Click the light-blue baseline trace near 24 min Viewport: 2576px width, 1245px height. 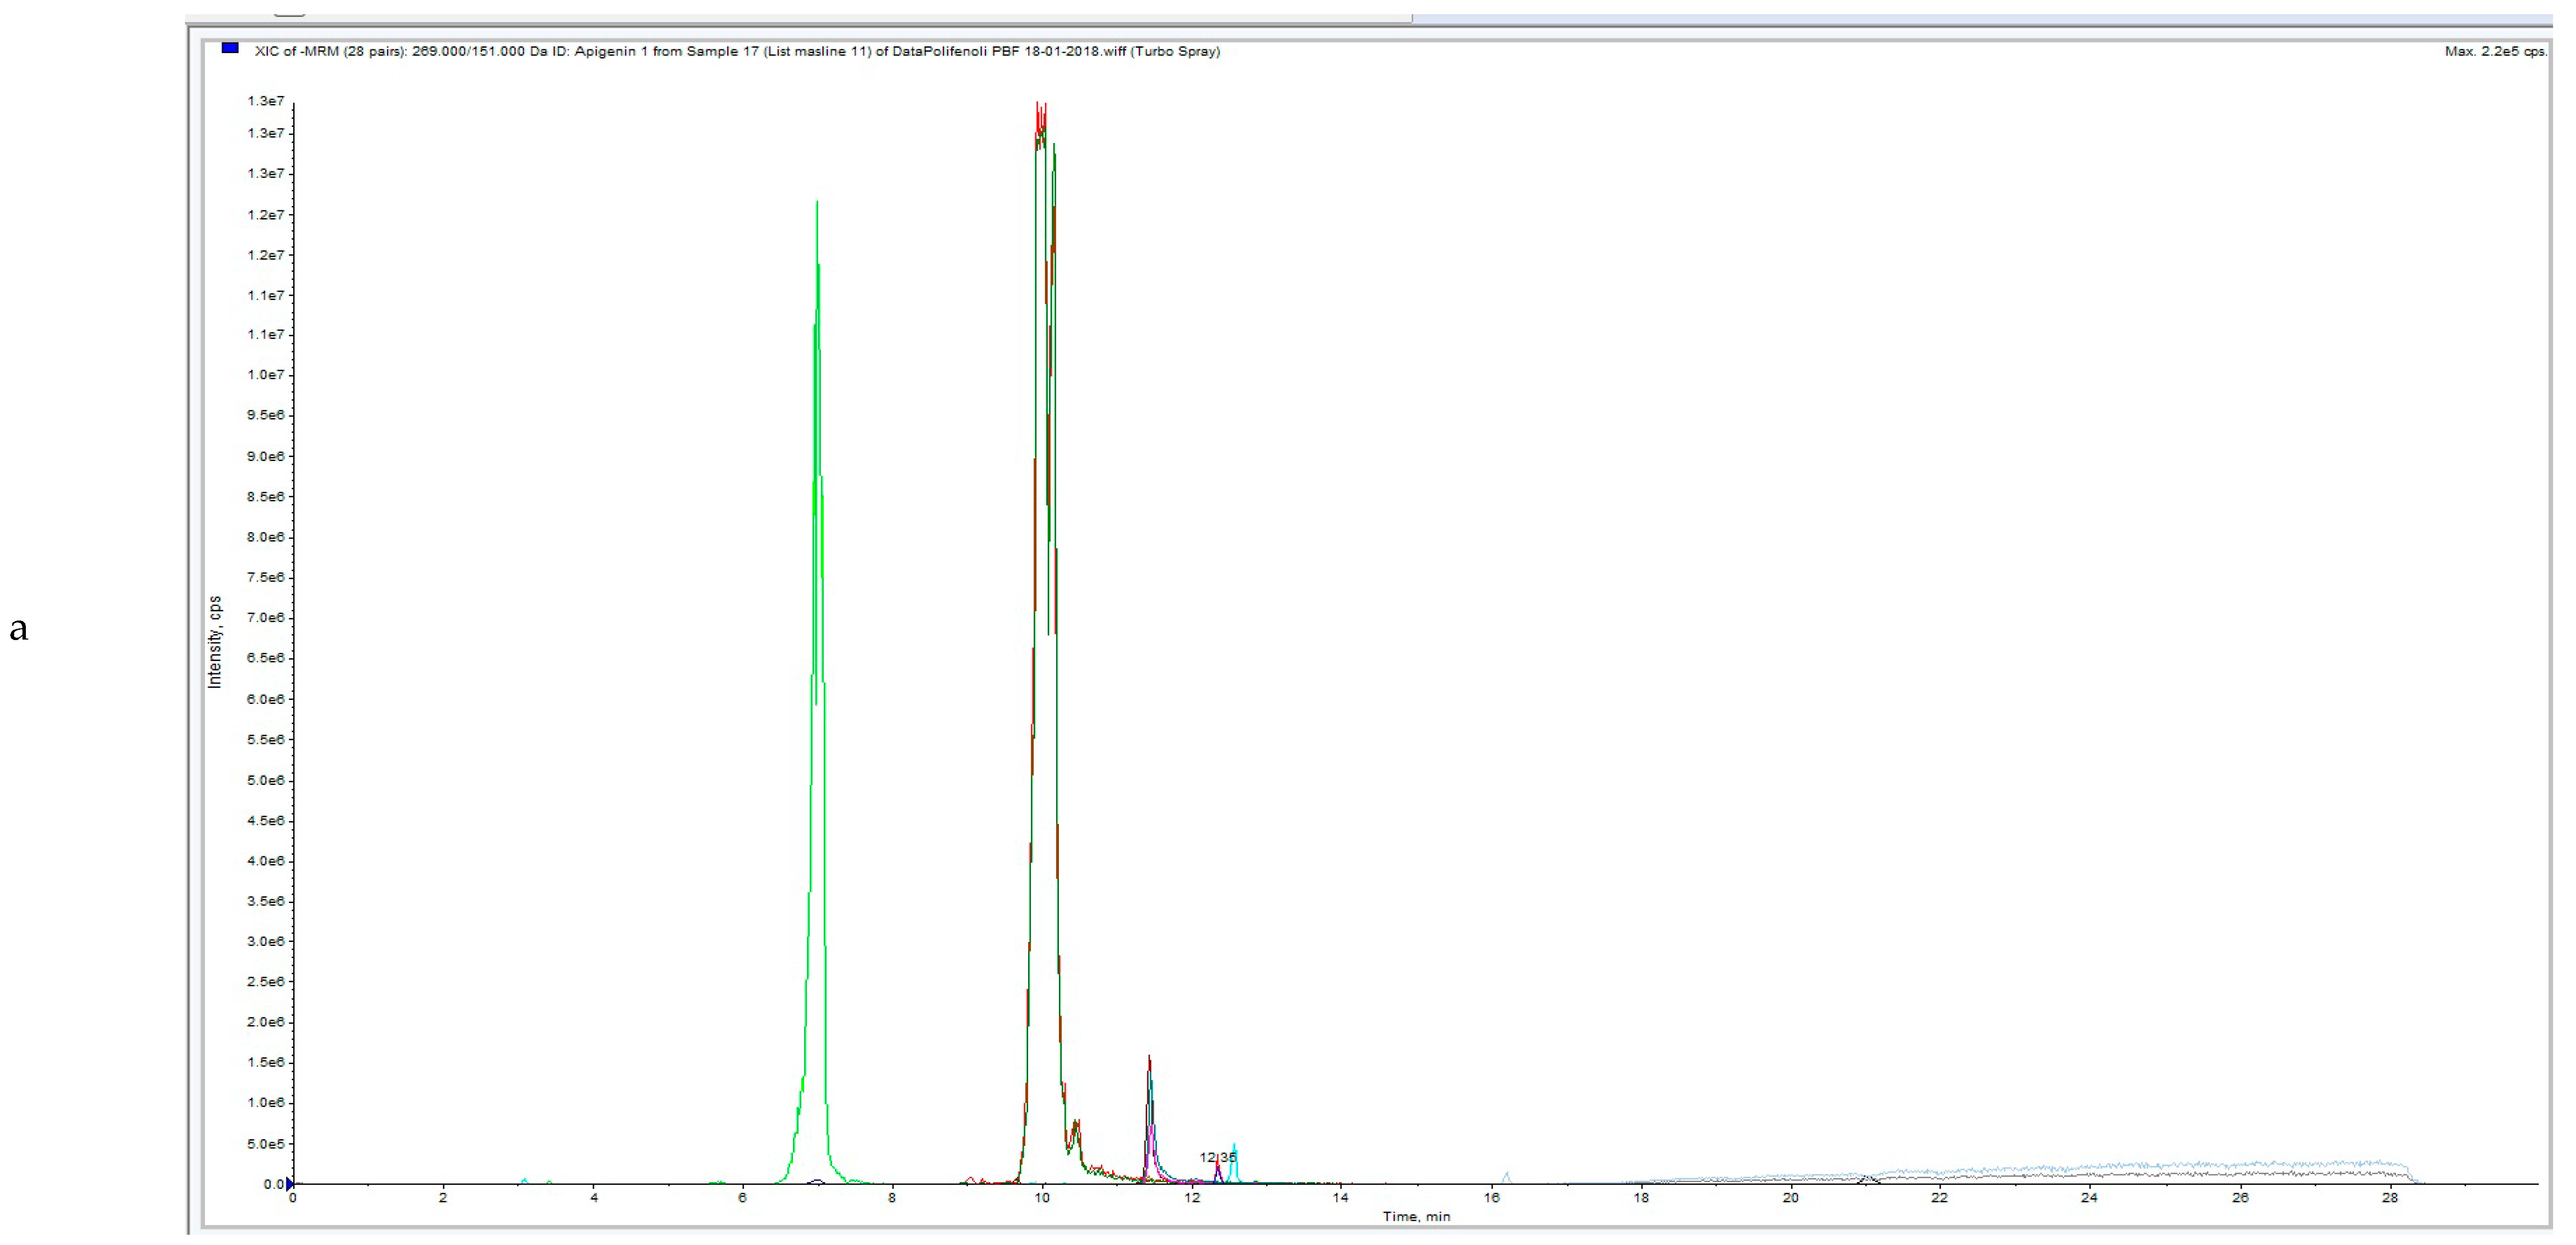[2090, 1167]
